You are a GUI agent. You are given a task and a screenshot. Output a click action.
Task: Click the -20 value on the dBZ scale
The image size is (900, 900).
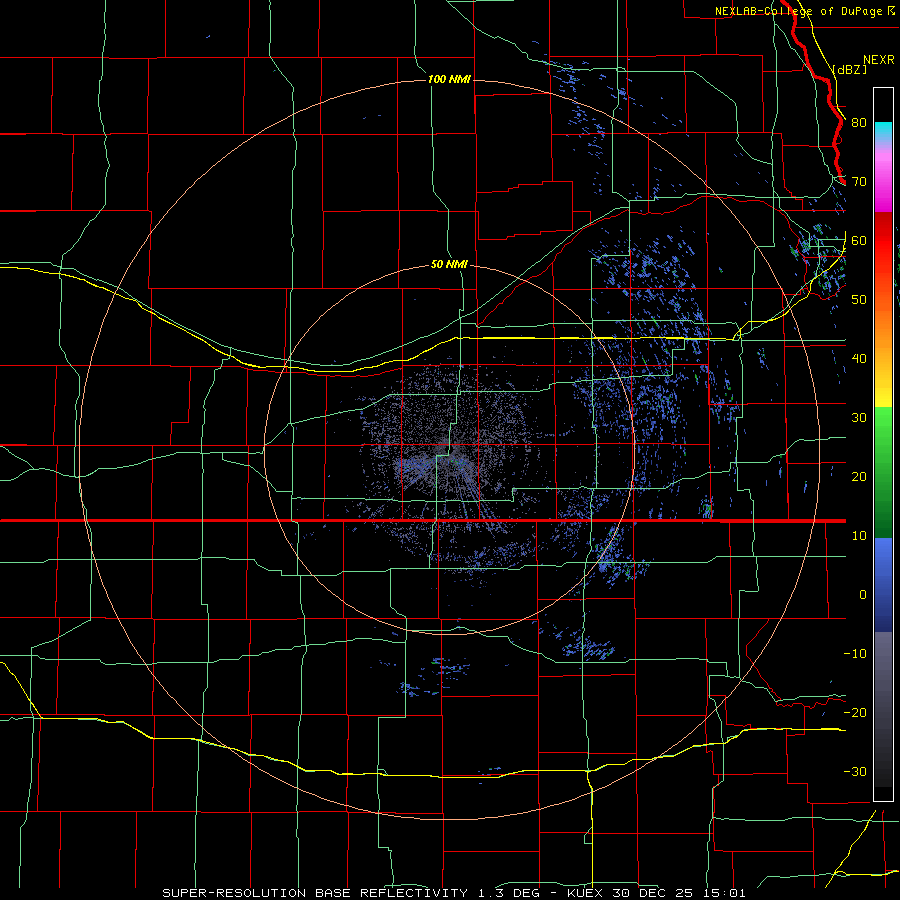855,713
